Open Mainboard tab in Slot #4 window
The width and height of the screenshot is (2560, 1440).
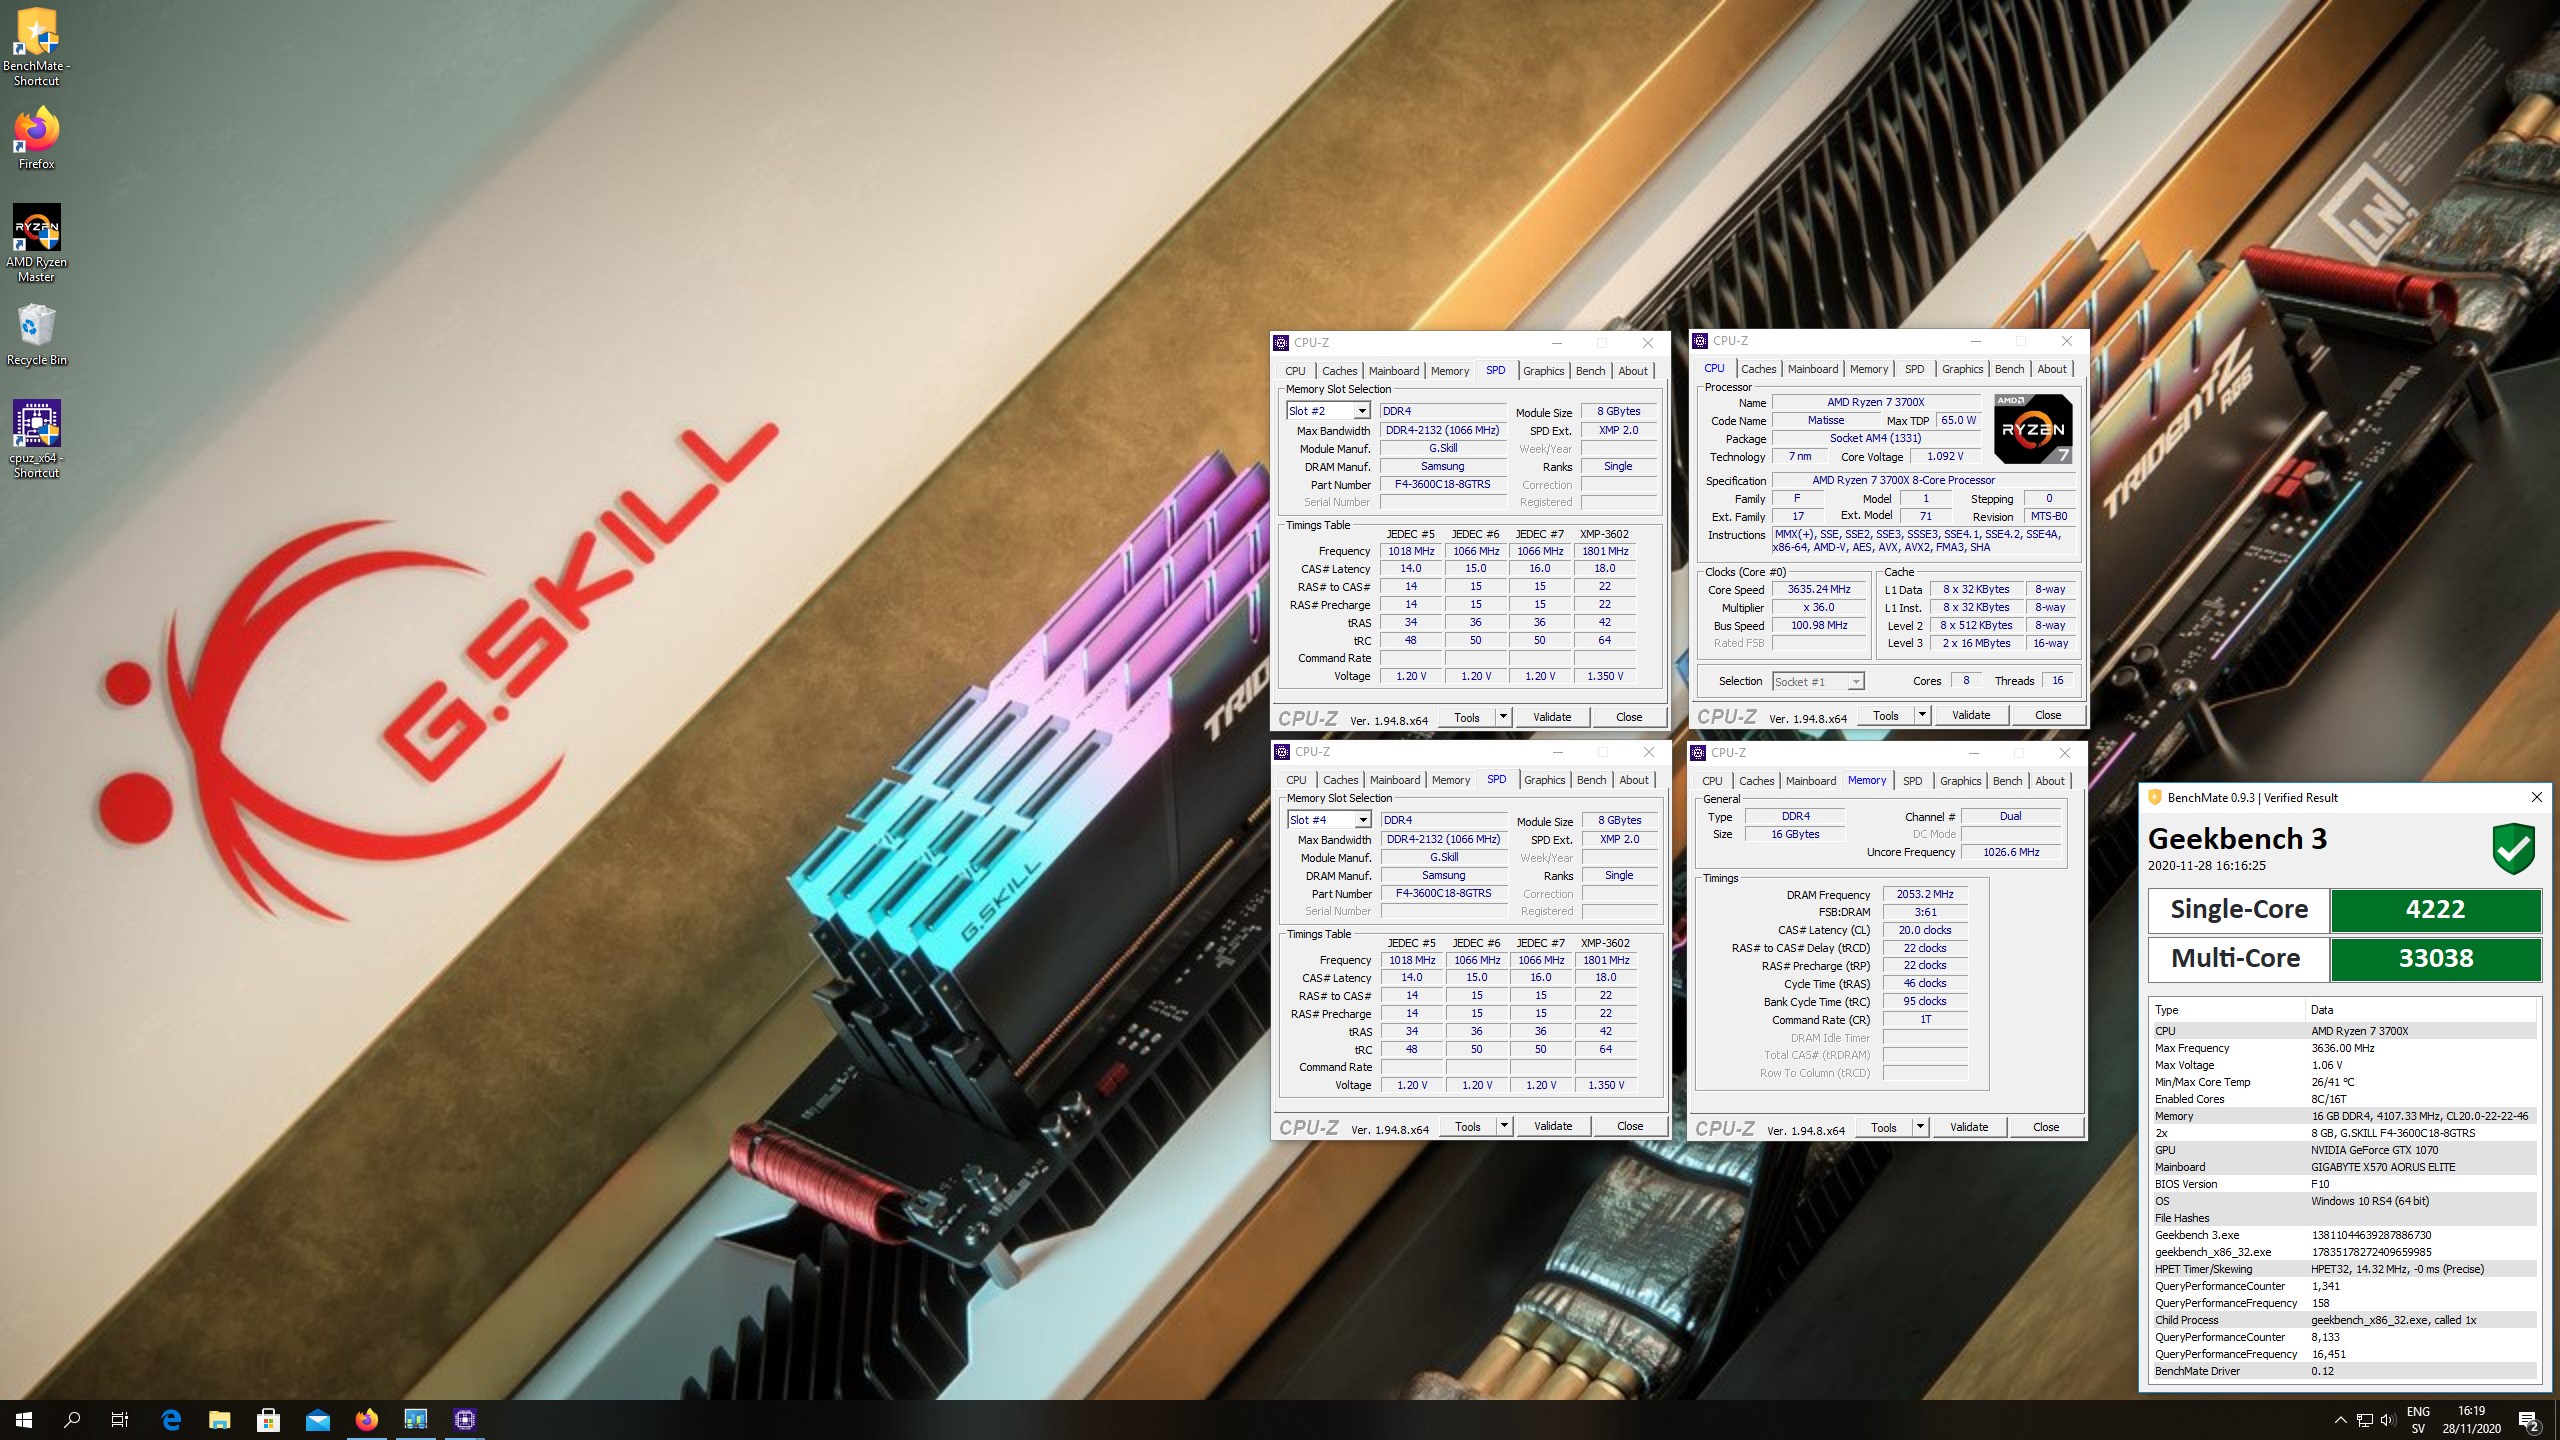(x=1395, y=780)
